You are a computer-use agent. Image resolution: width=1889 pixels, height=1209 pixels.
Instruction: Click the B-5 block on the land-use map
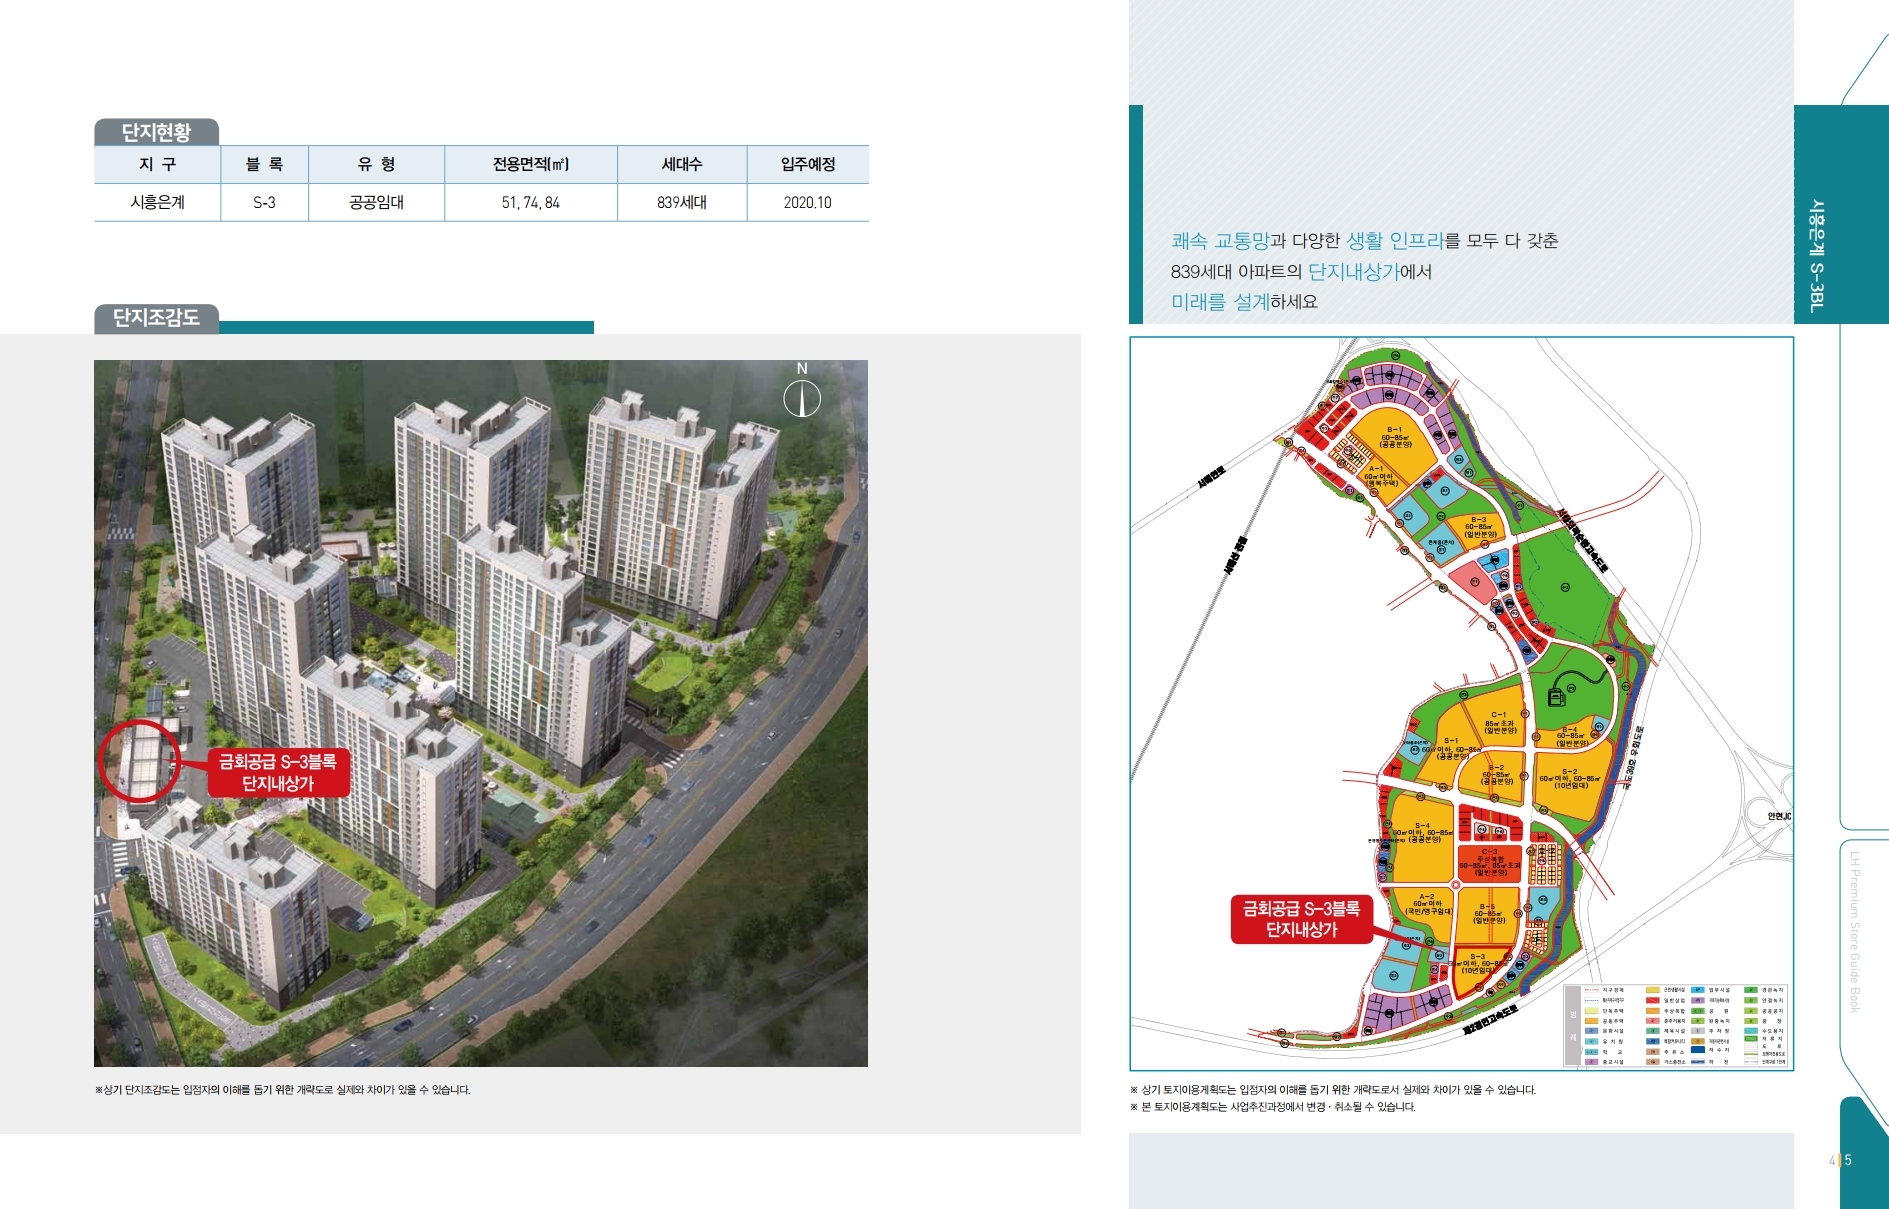(1488, 913)
